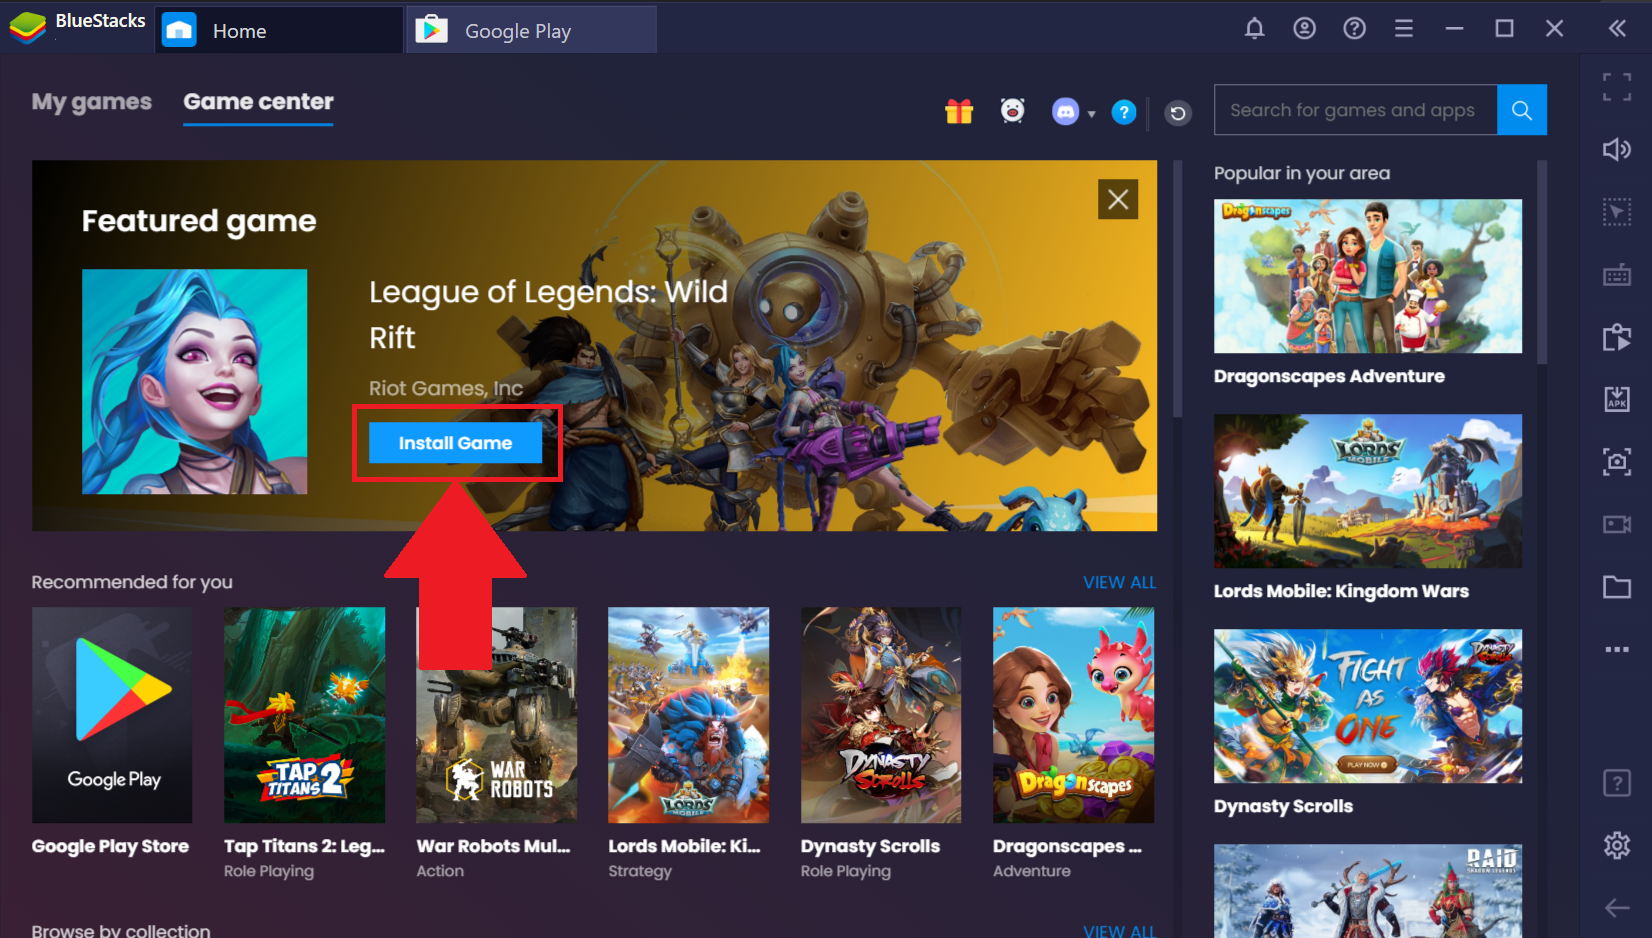Focus the Search for games and apps field
Screen dimensions: 1652x938
coord(1356,110)
